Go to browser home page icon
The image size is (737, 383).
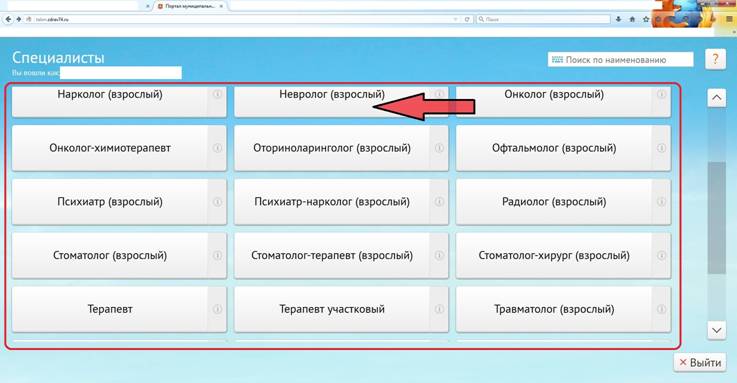click(632, 19)
